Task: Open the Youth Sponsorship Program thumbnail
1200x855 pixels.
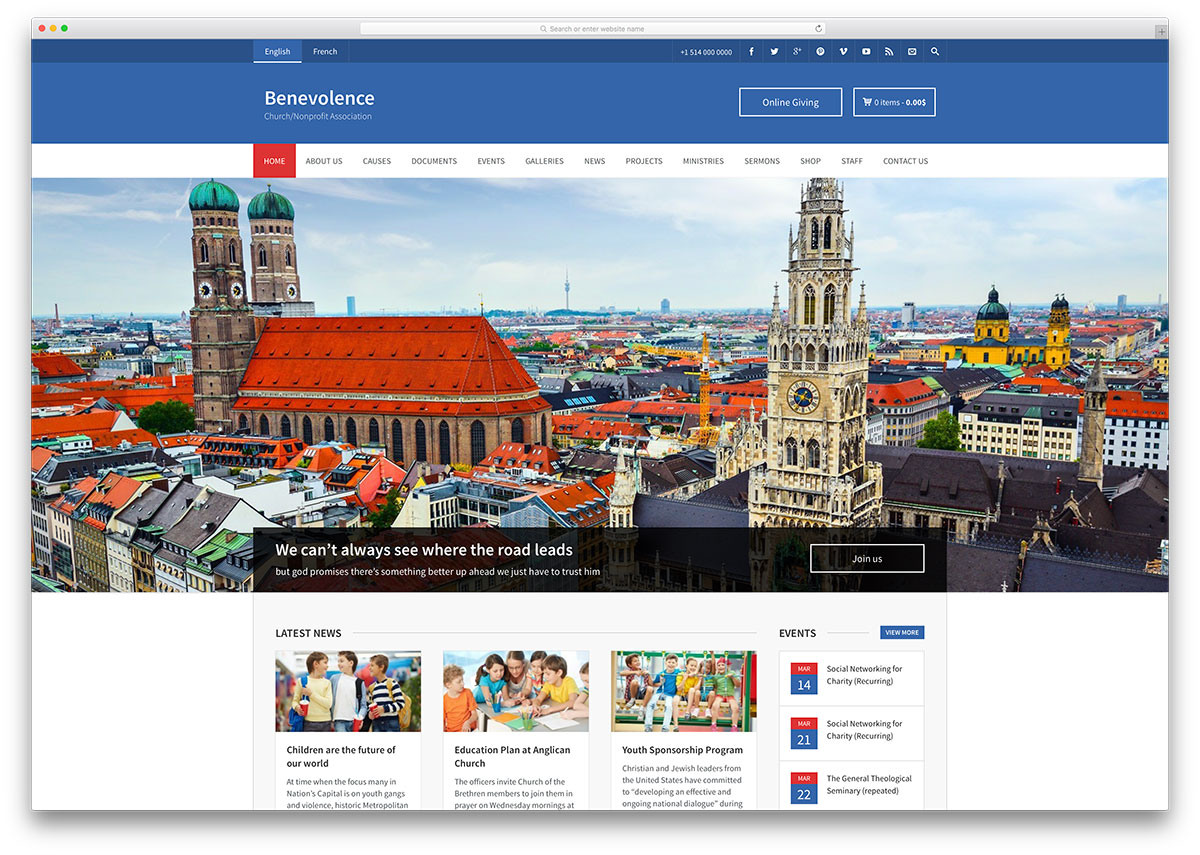Action: tap(683, 690)
